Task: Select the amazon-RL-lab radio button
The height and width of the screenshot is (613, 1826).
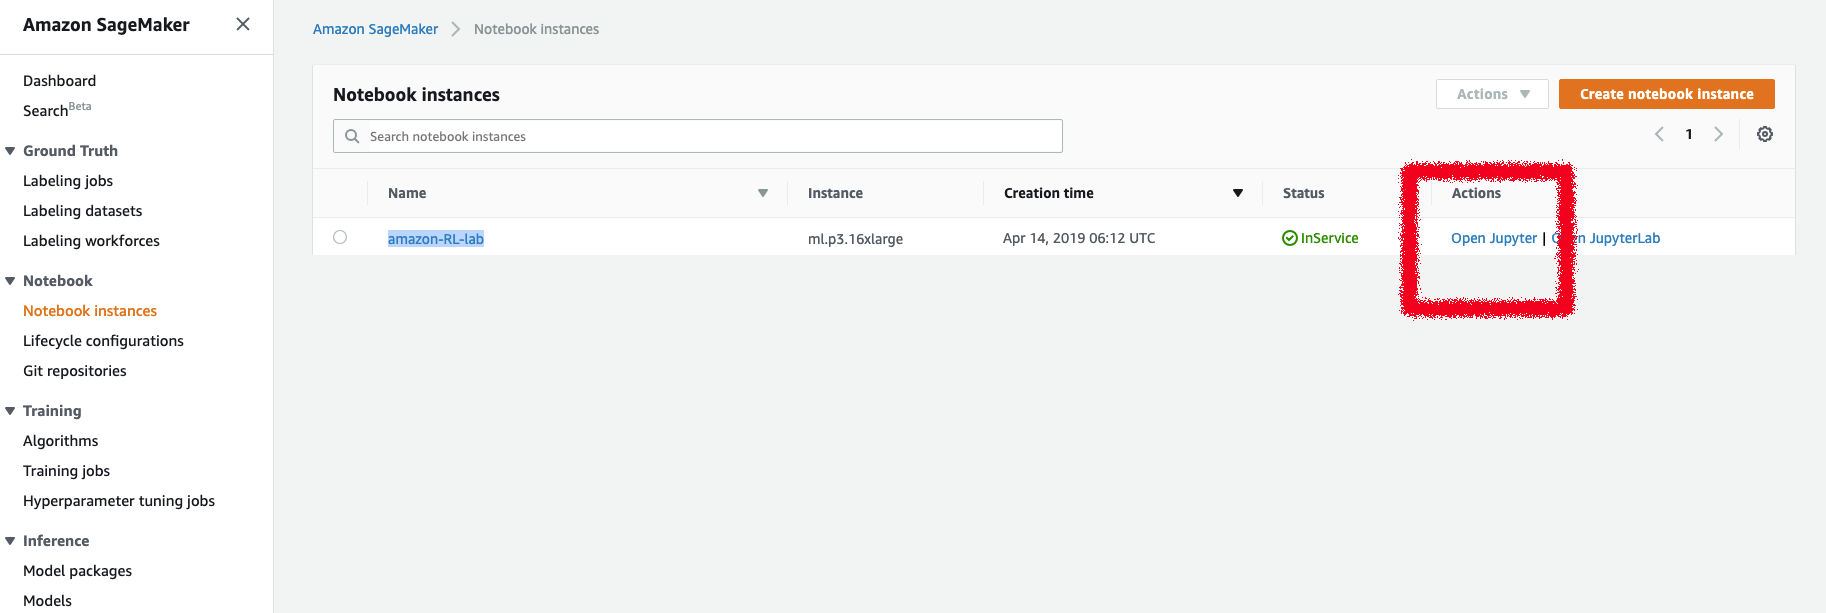Action: 340,237
